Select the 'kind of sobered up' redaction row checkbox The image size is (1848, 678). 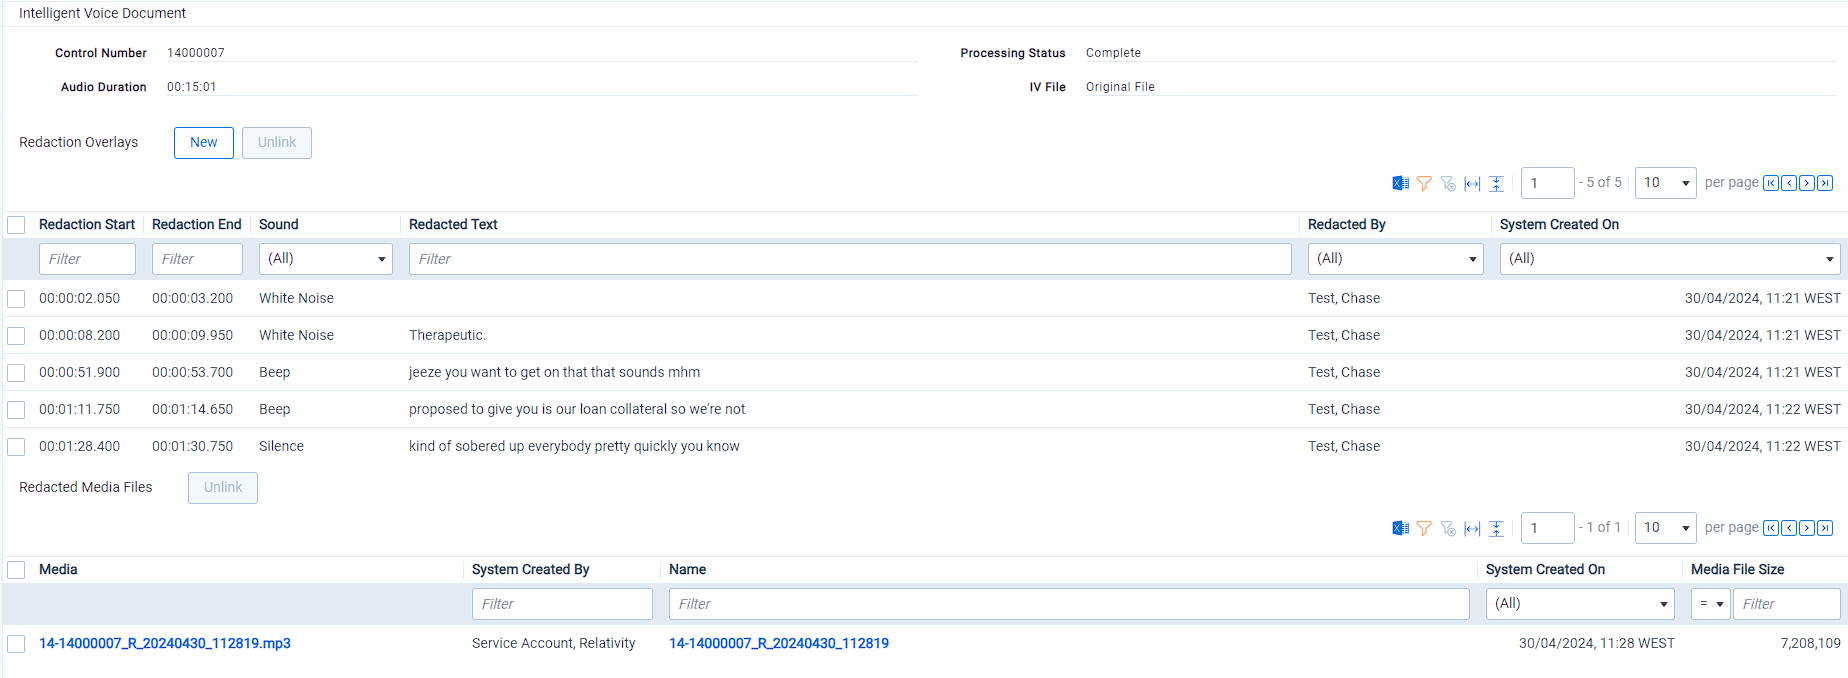click(16, 447)
